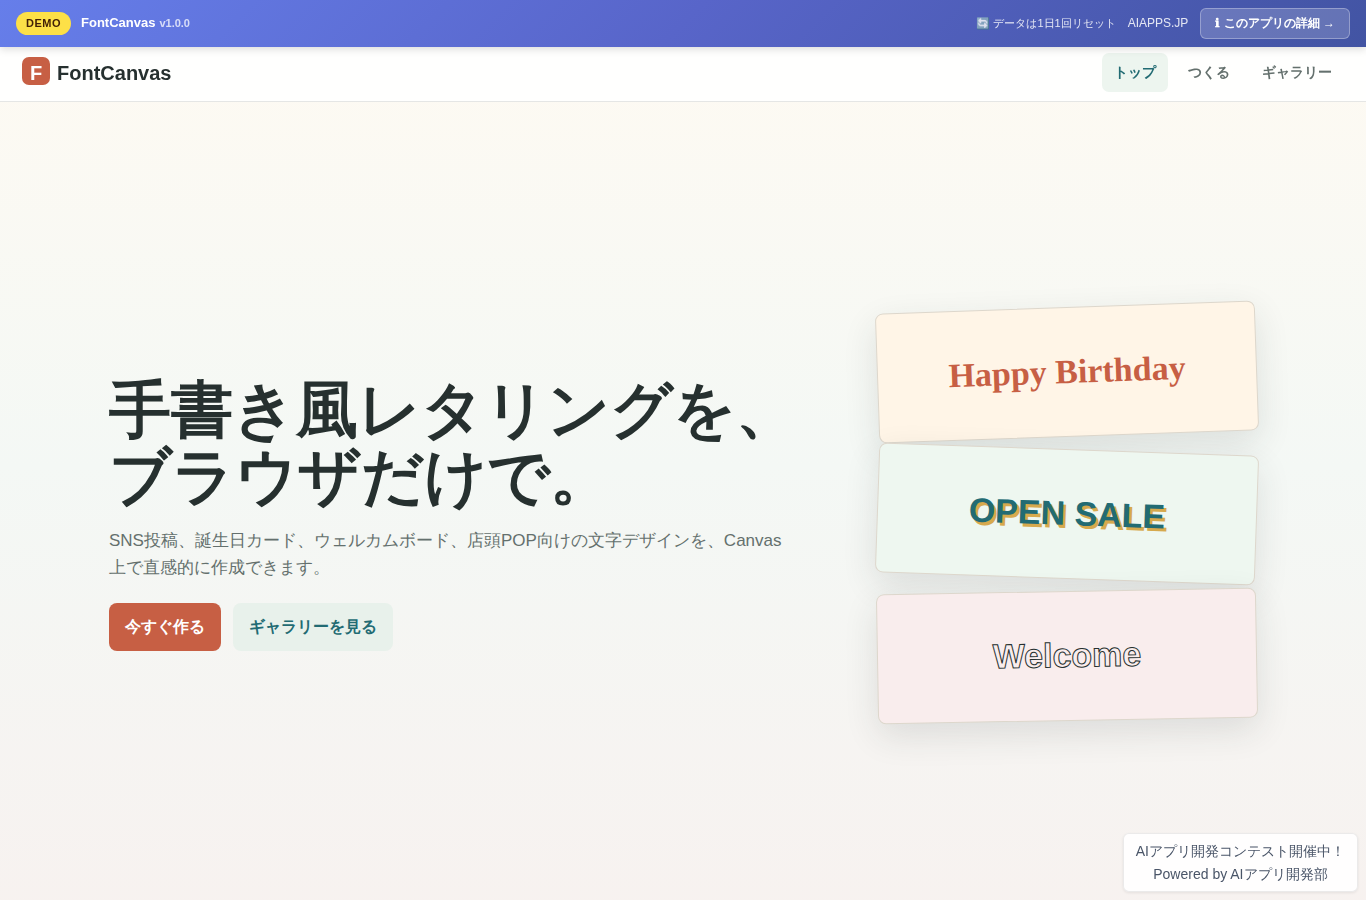This screenshot has height=900, width=1366.
Task: Click the 今すぐ作る button
Action: 165,627
